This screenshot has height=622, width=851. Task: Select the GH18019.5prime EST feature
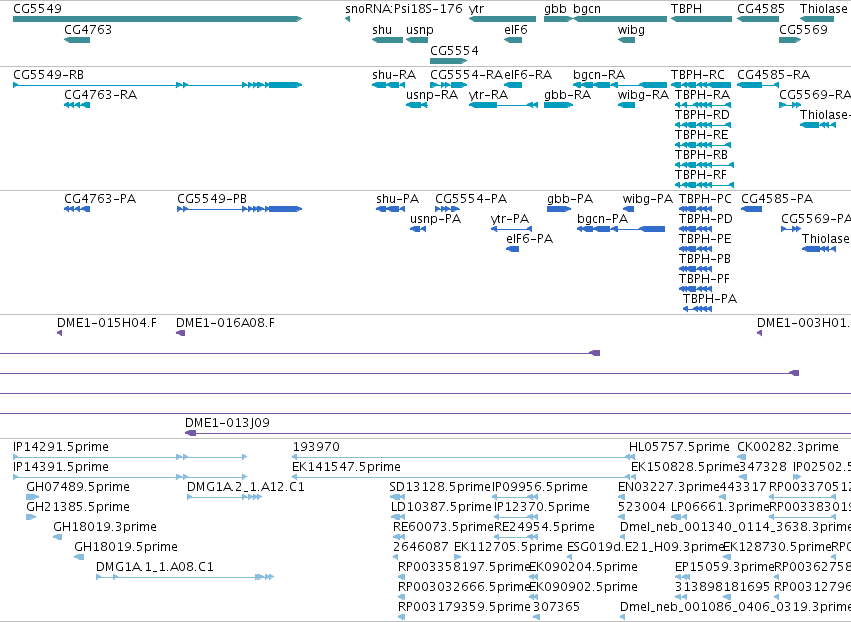click(x=79, y=557)
